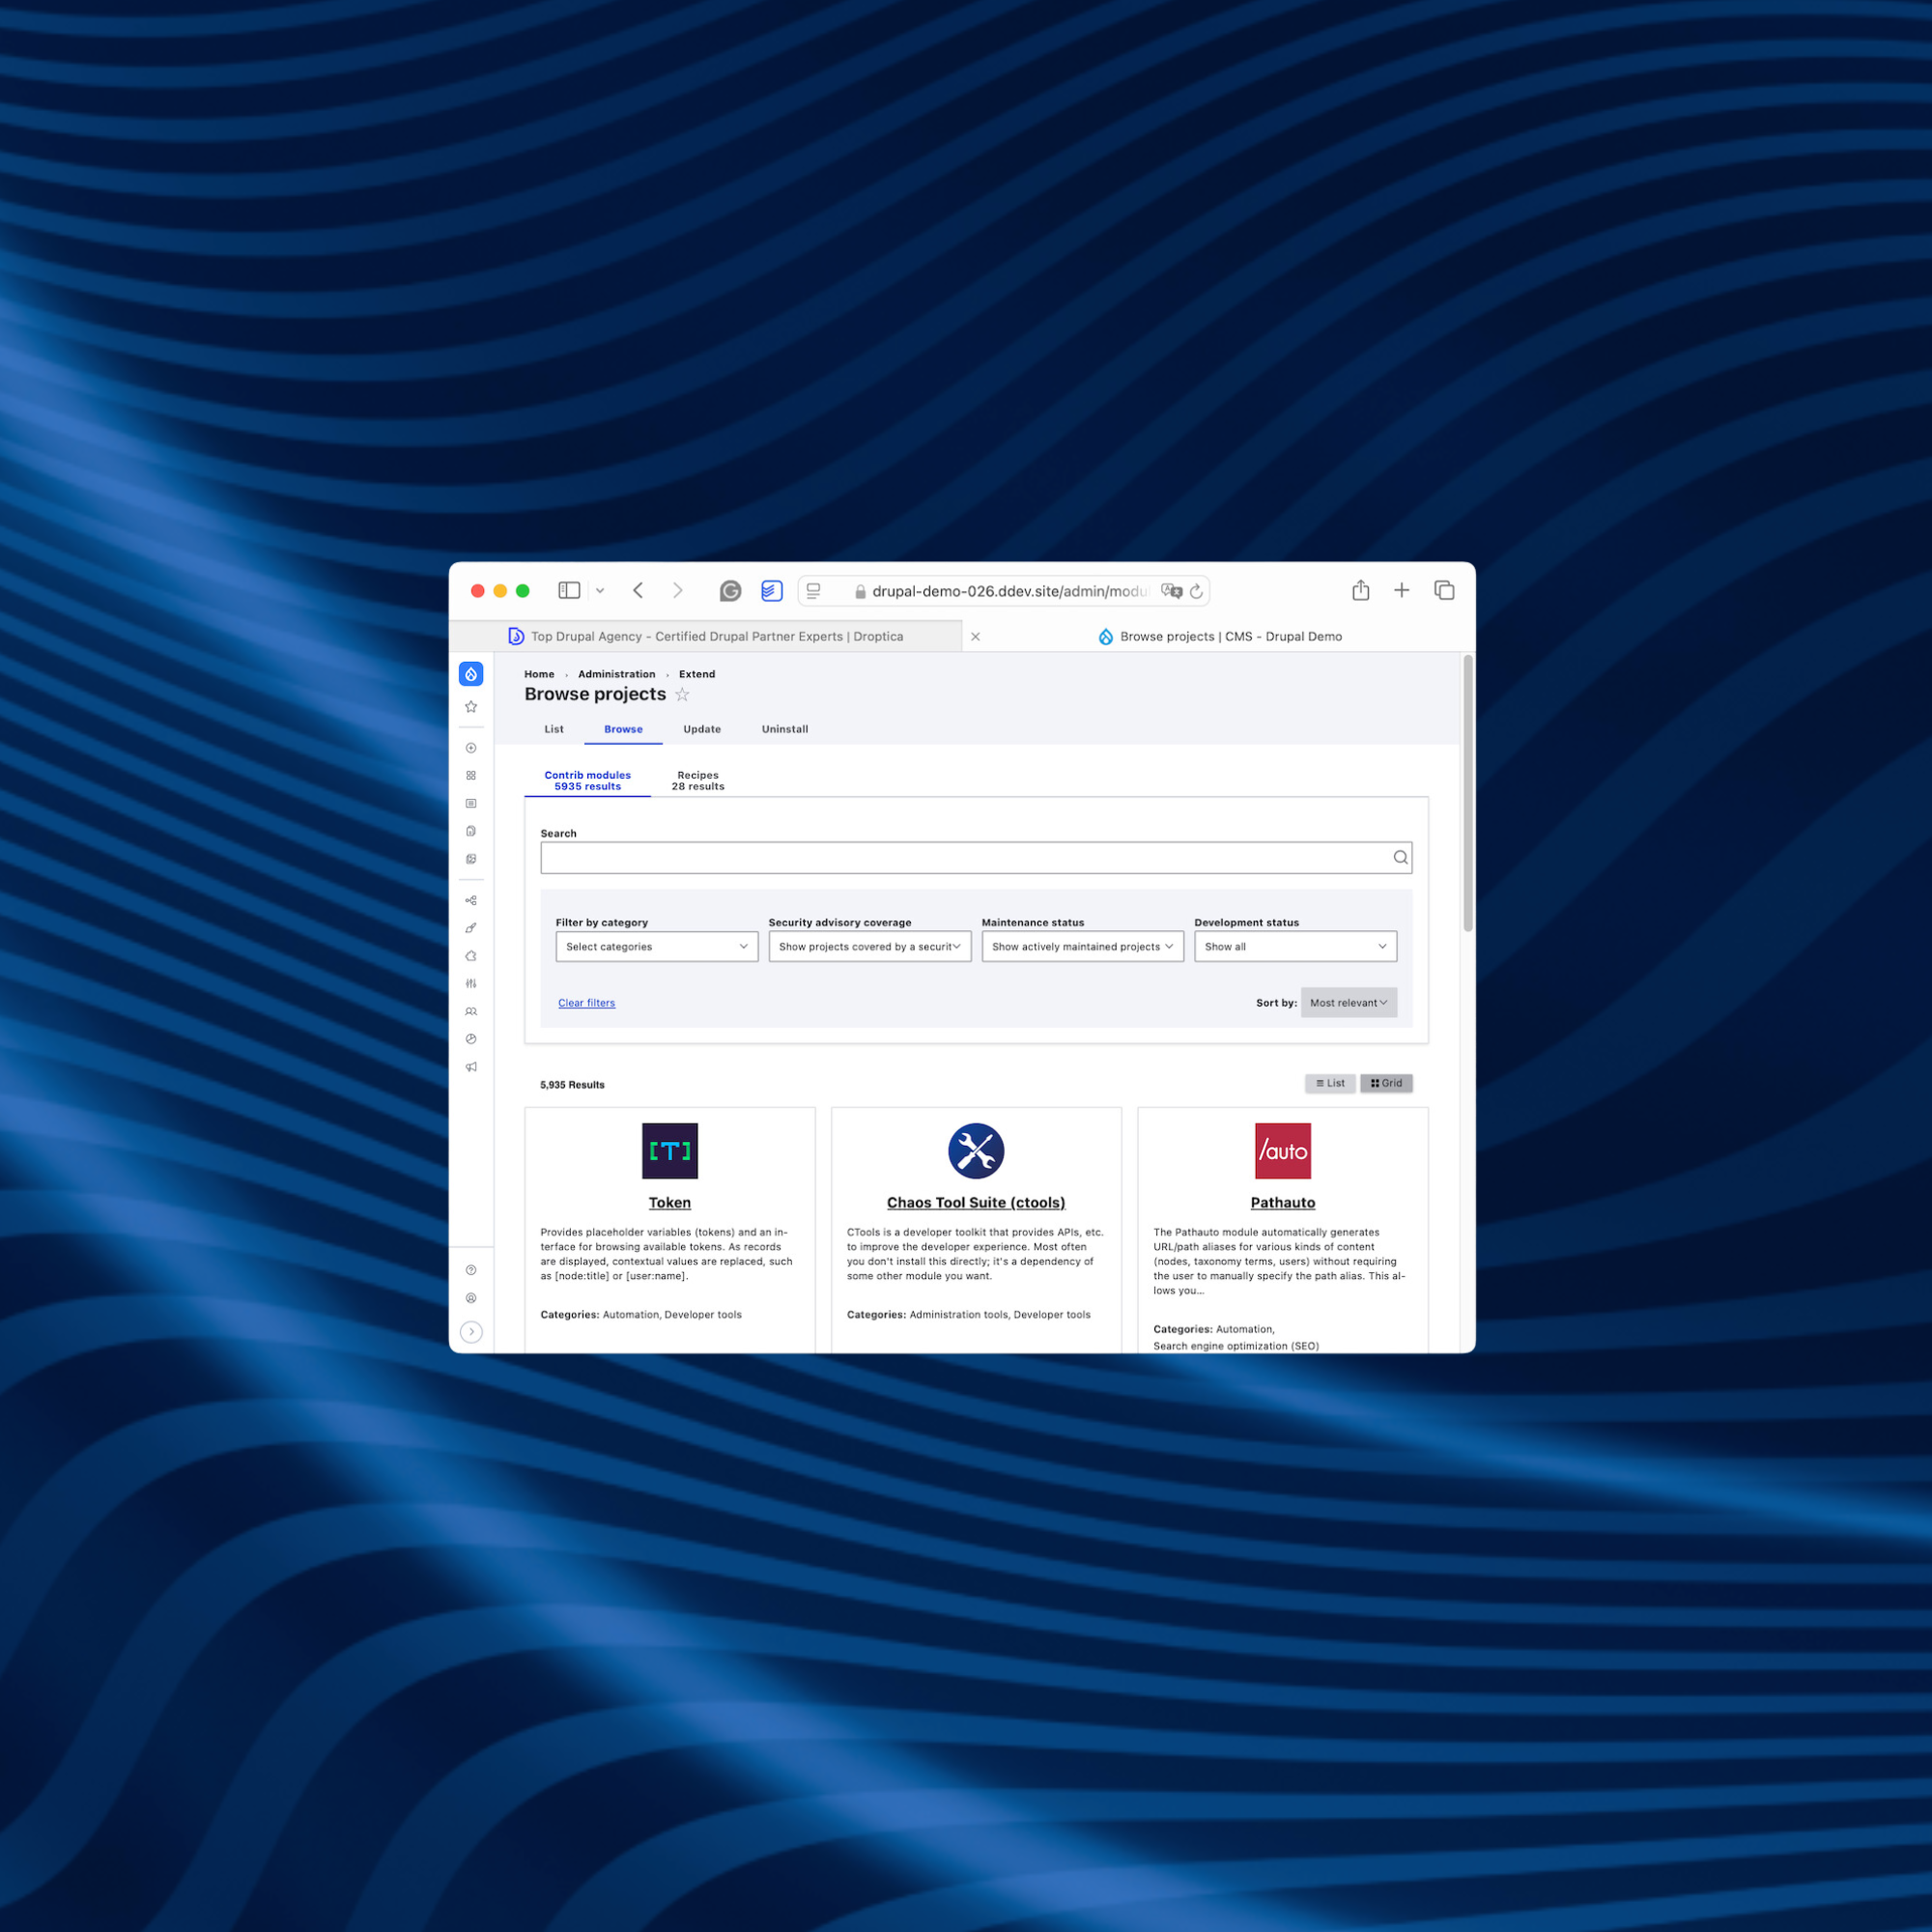The height and width of the screenshot is (1932, 1932).
Task: Open the Structure share-style icon in the sidebar
Action: (x=471, y=900)
